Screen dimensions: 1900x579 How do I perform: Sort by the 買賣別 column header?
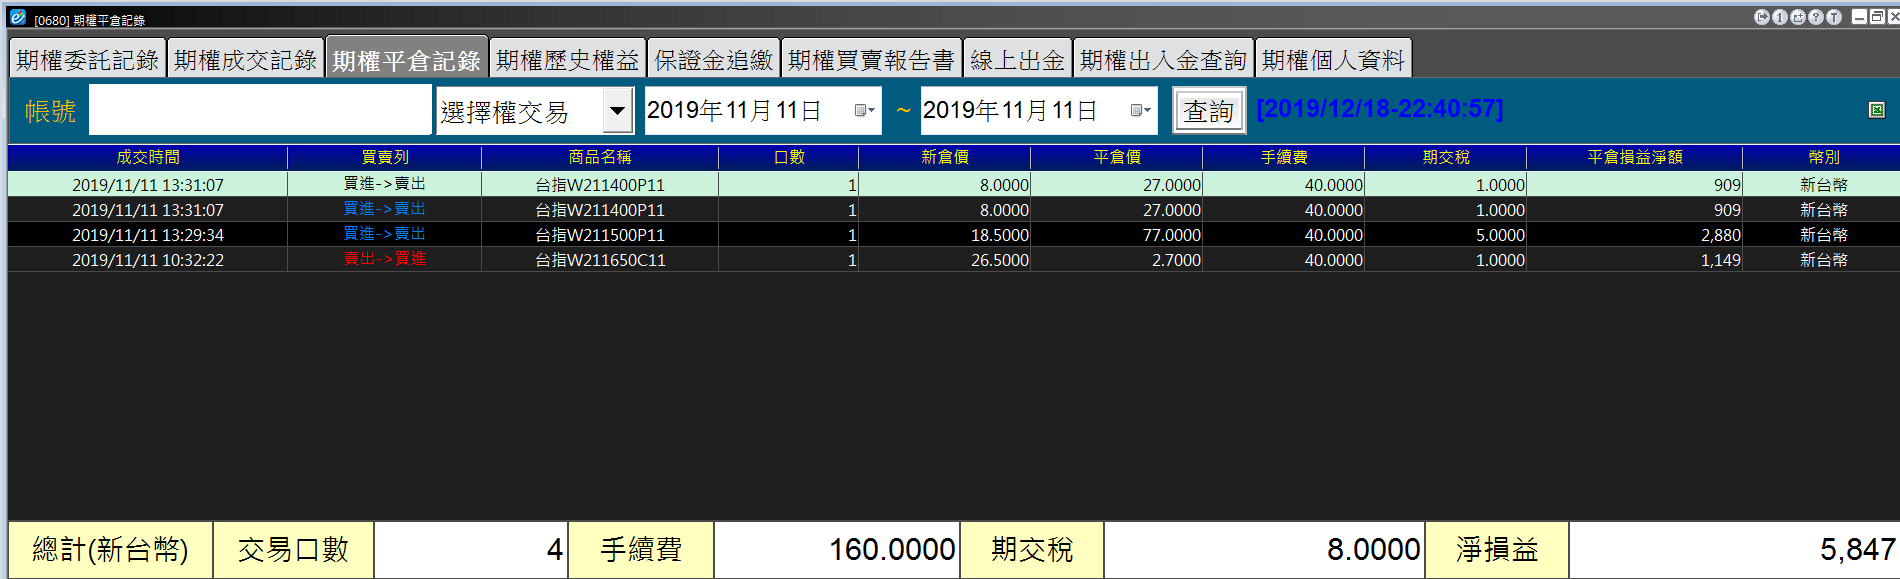[x=385, y=157]
